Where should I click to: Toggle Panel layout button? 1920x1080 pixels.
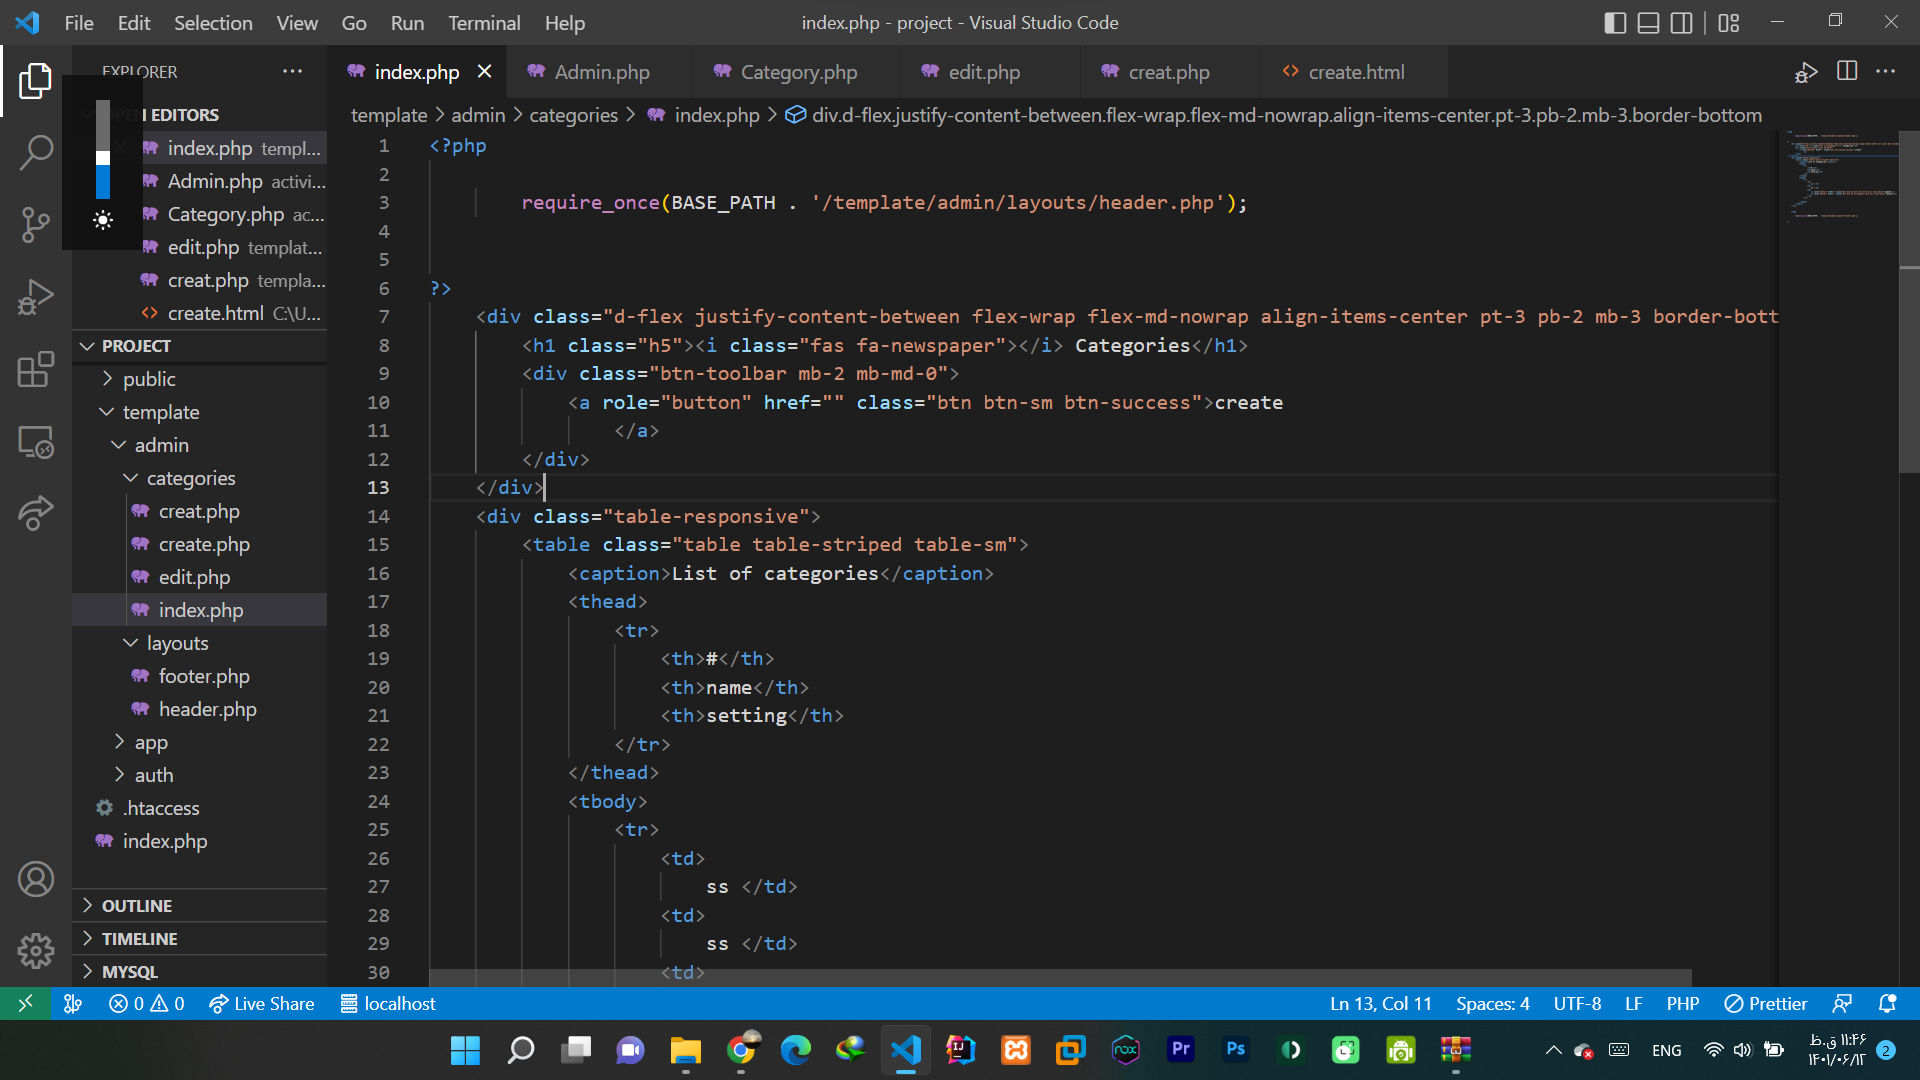tap(1648, 23)
